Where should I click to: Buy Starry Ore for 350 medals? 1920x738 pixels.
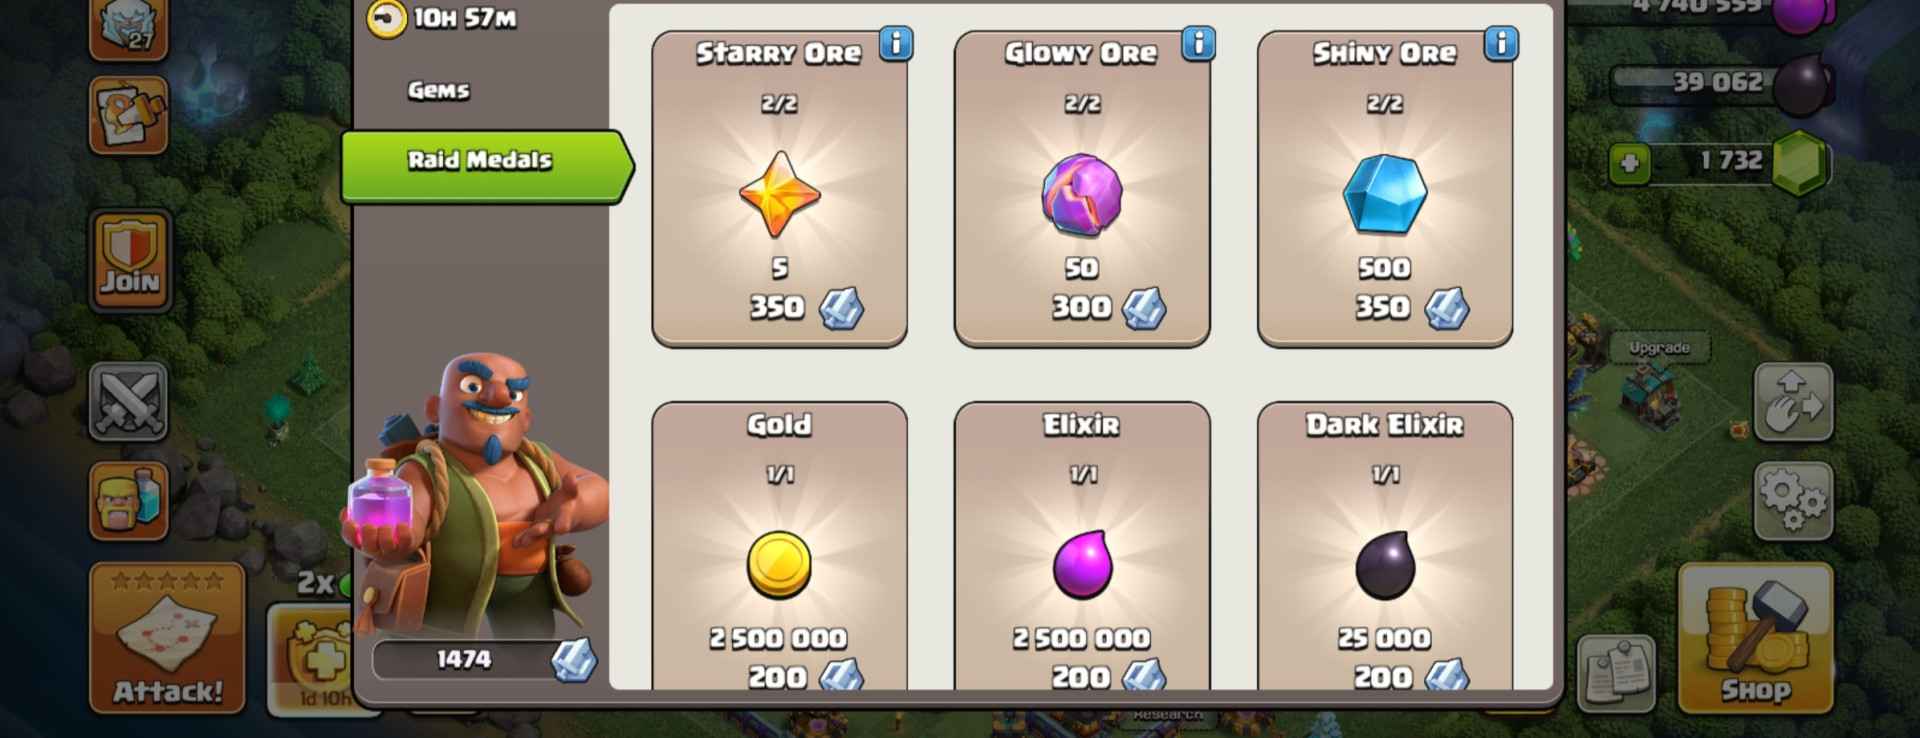(x=780, y=190)
